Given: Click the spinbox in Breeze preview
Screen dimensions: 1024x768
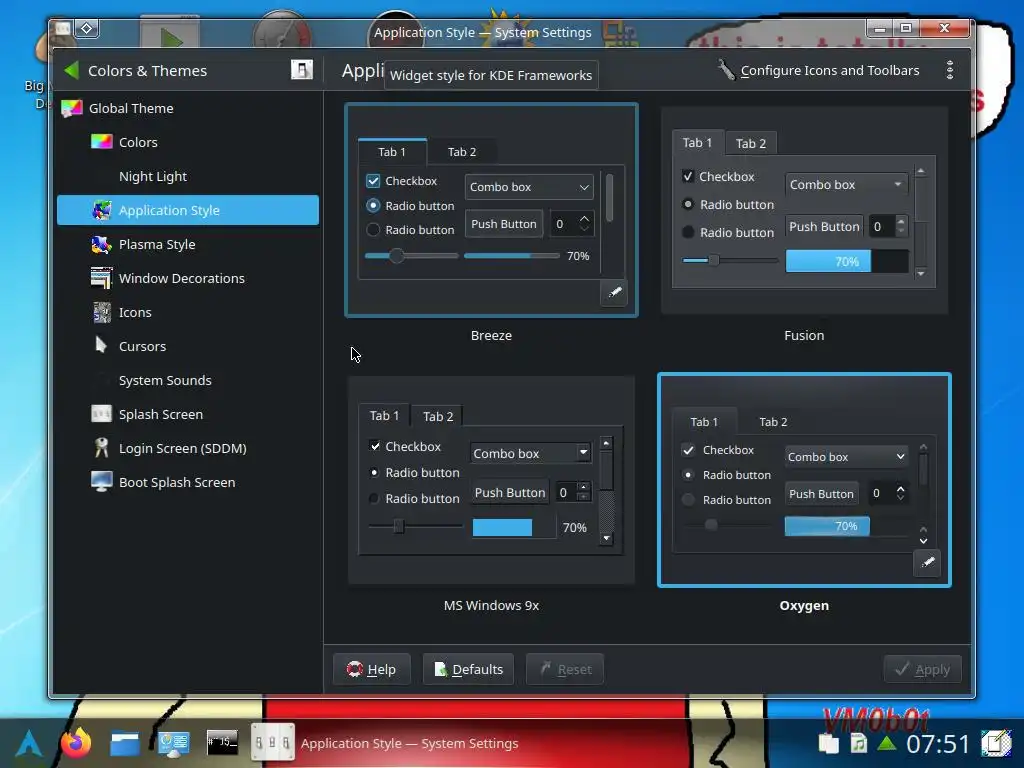Looking at the screenshot, I should coord(571,224).
